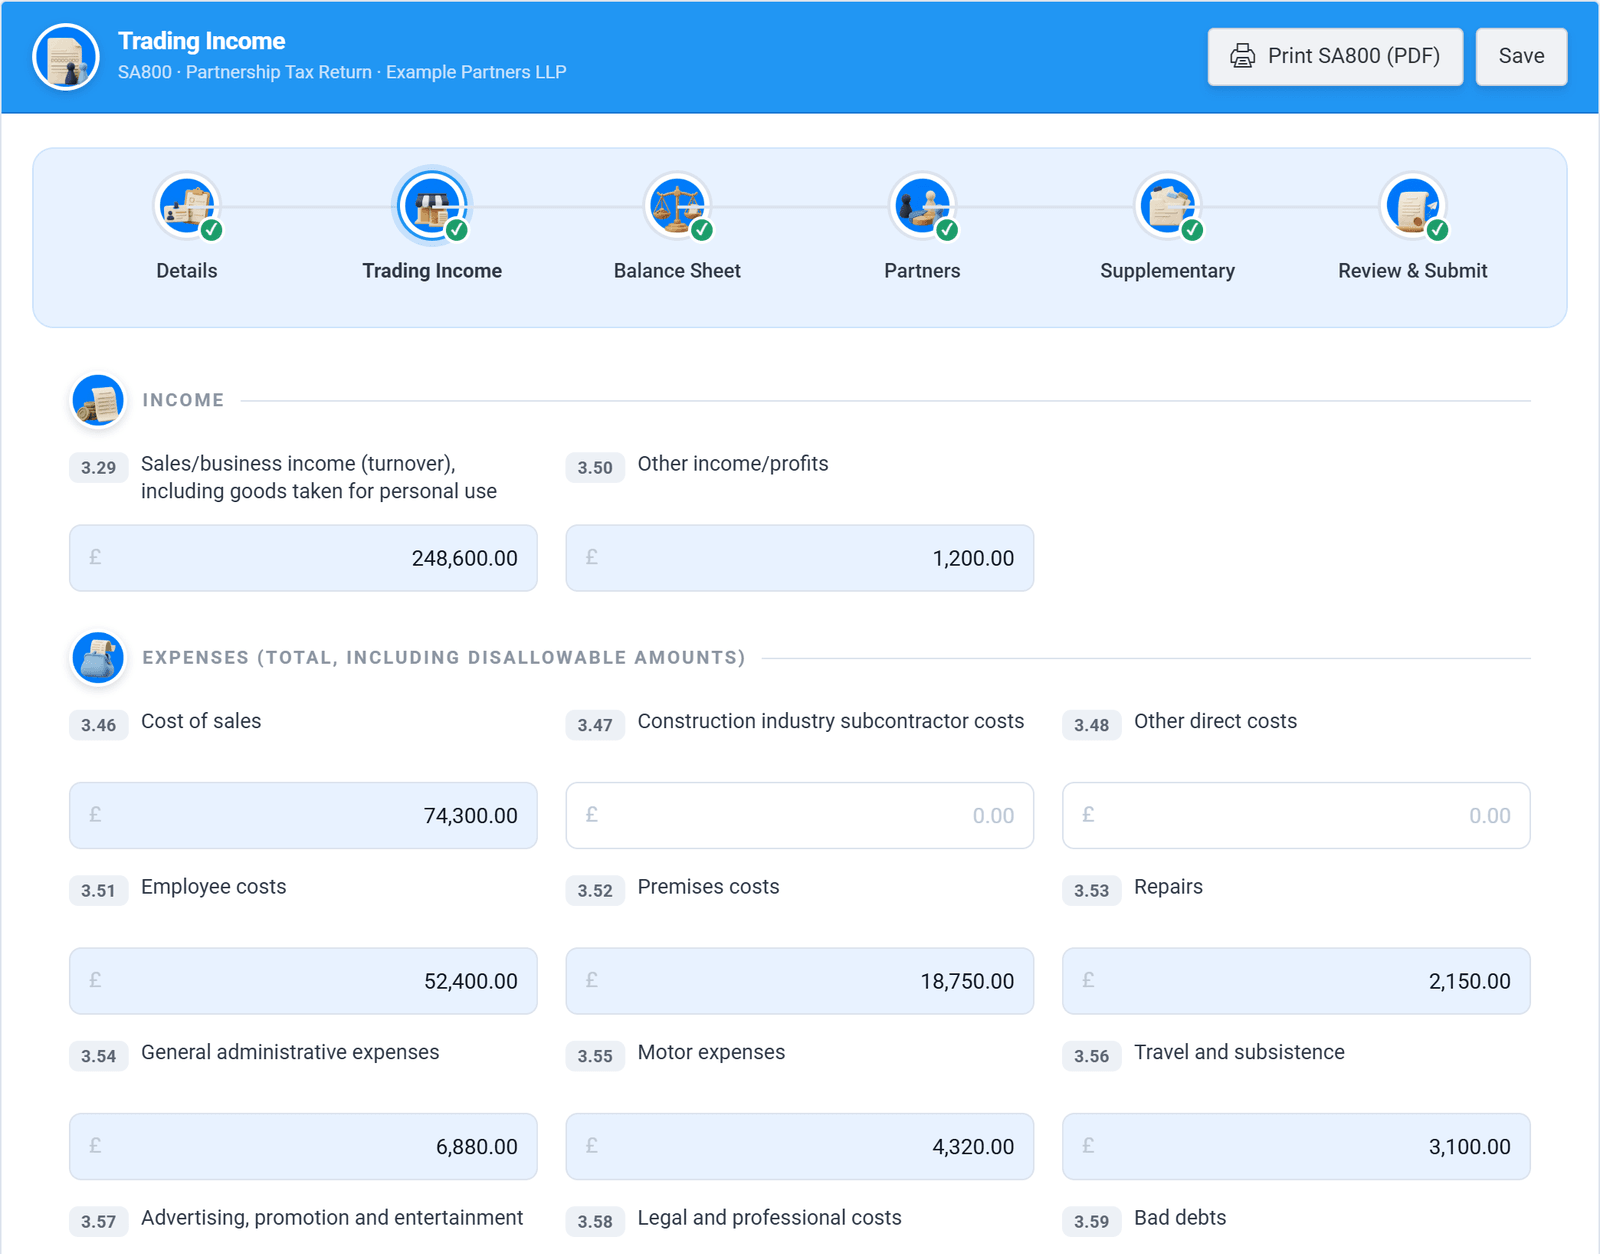The height and width of the screenshot is (1254, 1600).
Task: Switch to the Review & Submit tab label
Action: [x=1412, y=271]
